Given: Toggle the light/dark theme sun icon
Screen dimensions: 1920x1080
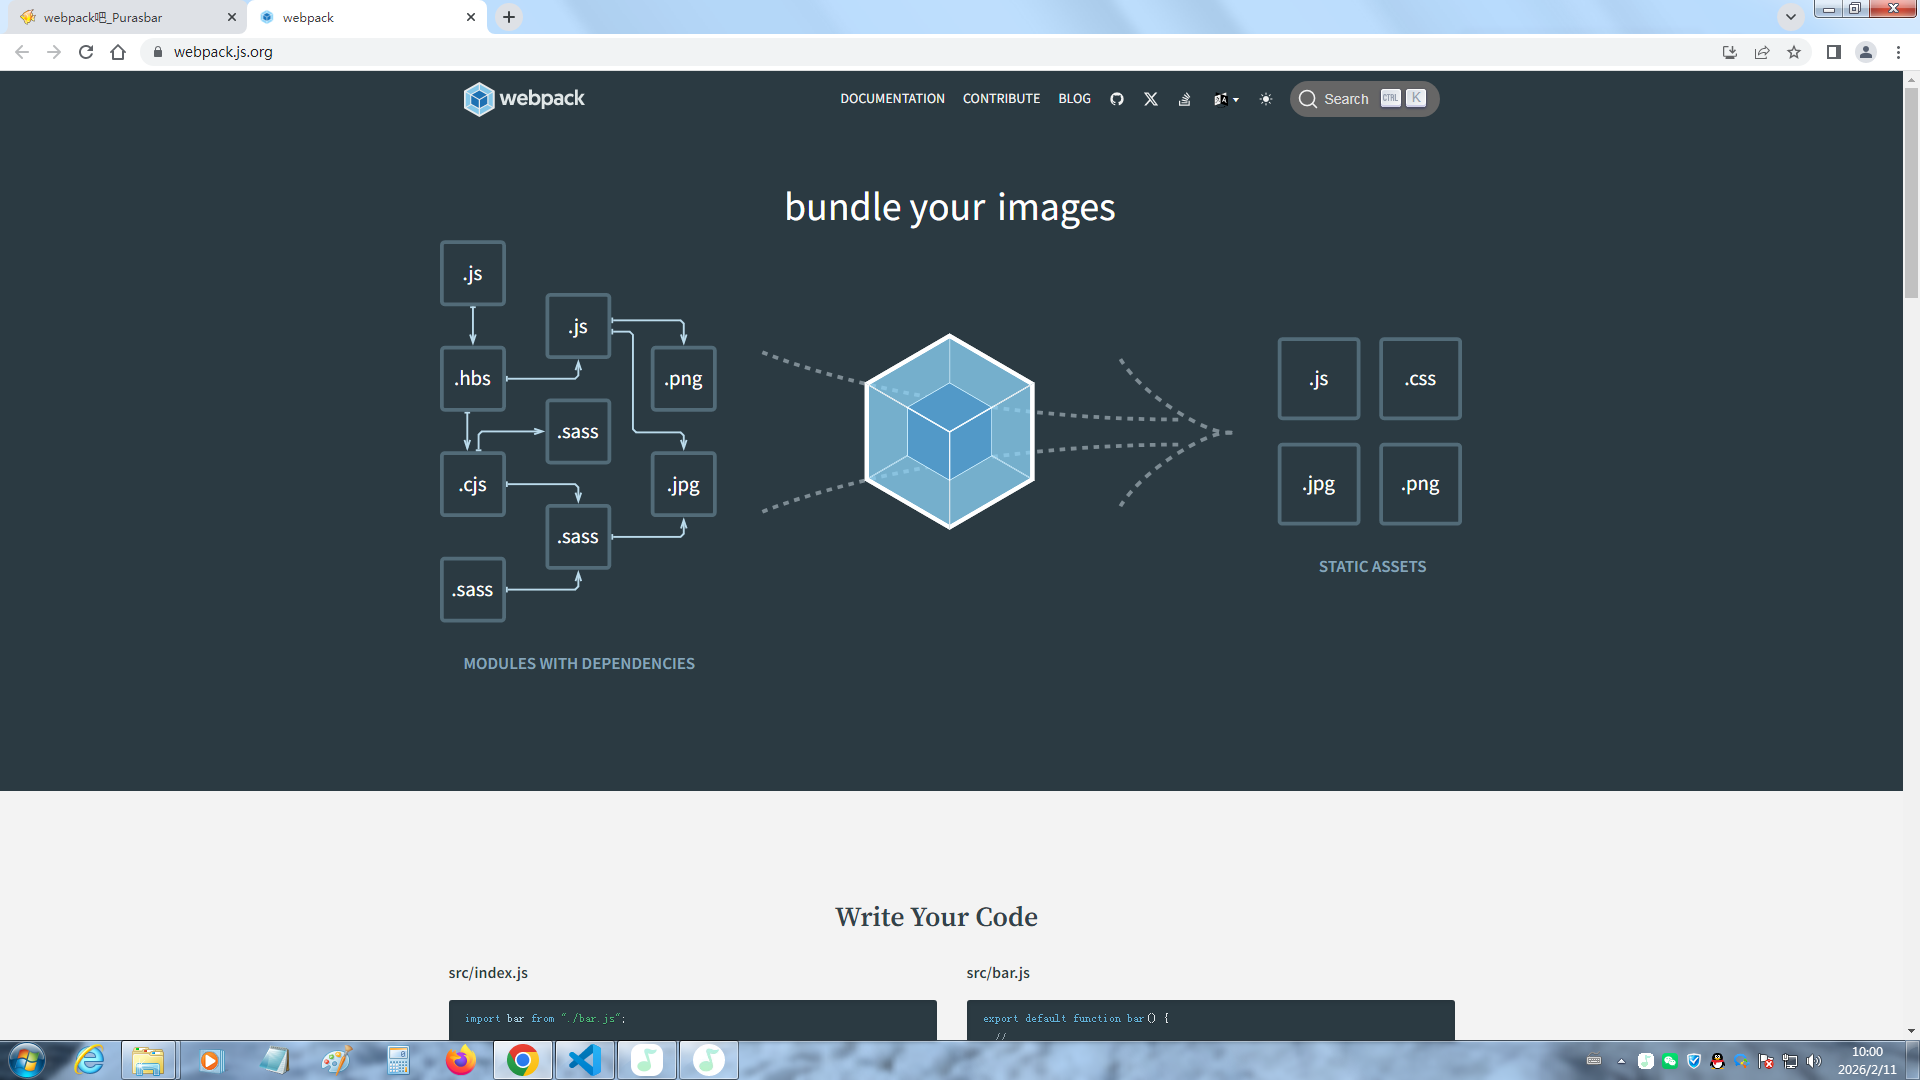Looking at the screenshot, I should coord(1266,99).
